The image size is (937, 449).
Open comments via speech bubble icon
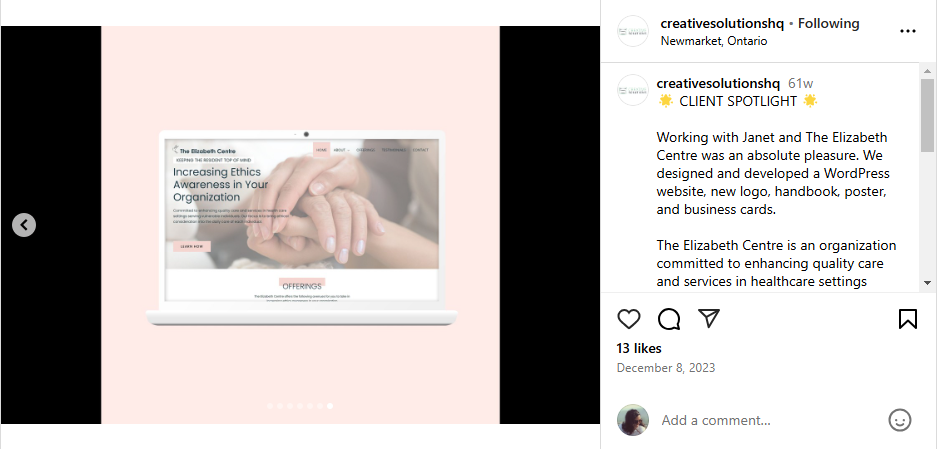coord(669,319)
